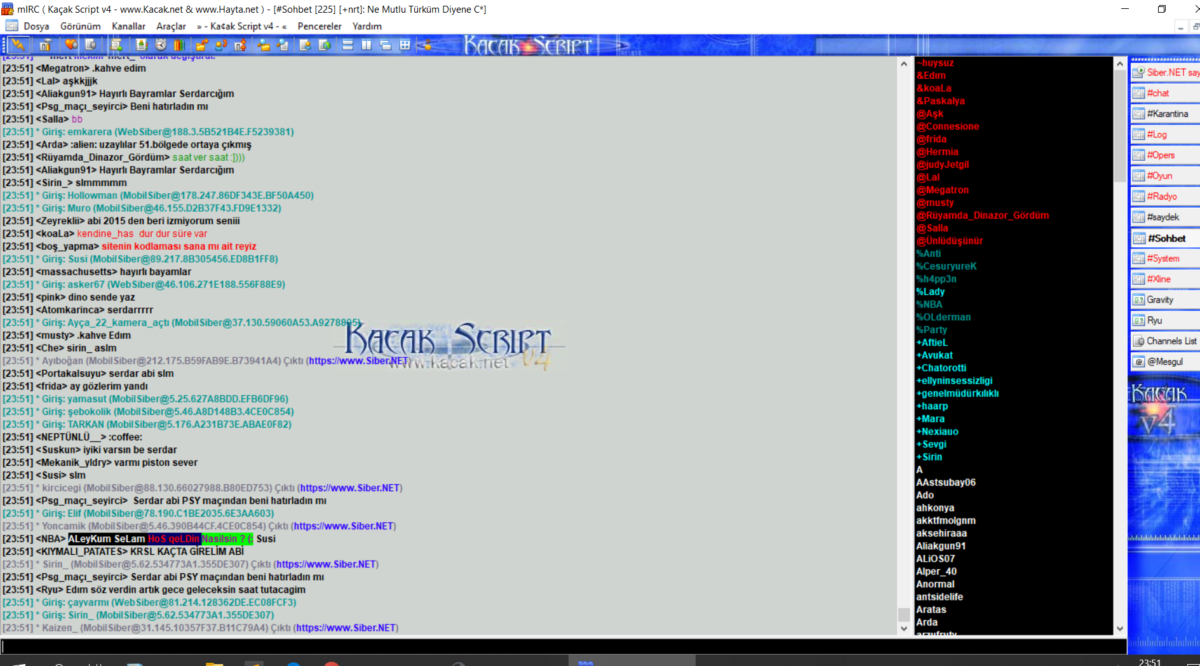
Task: Open the Address Book toolbar icon
Action: (x=142, y=45)
